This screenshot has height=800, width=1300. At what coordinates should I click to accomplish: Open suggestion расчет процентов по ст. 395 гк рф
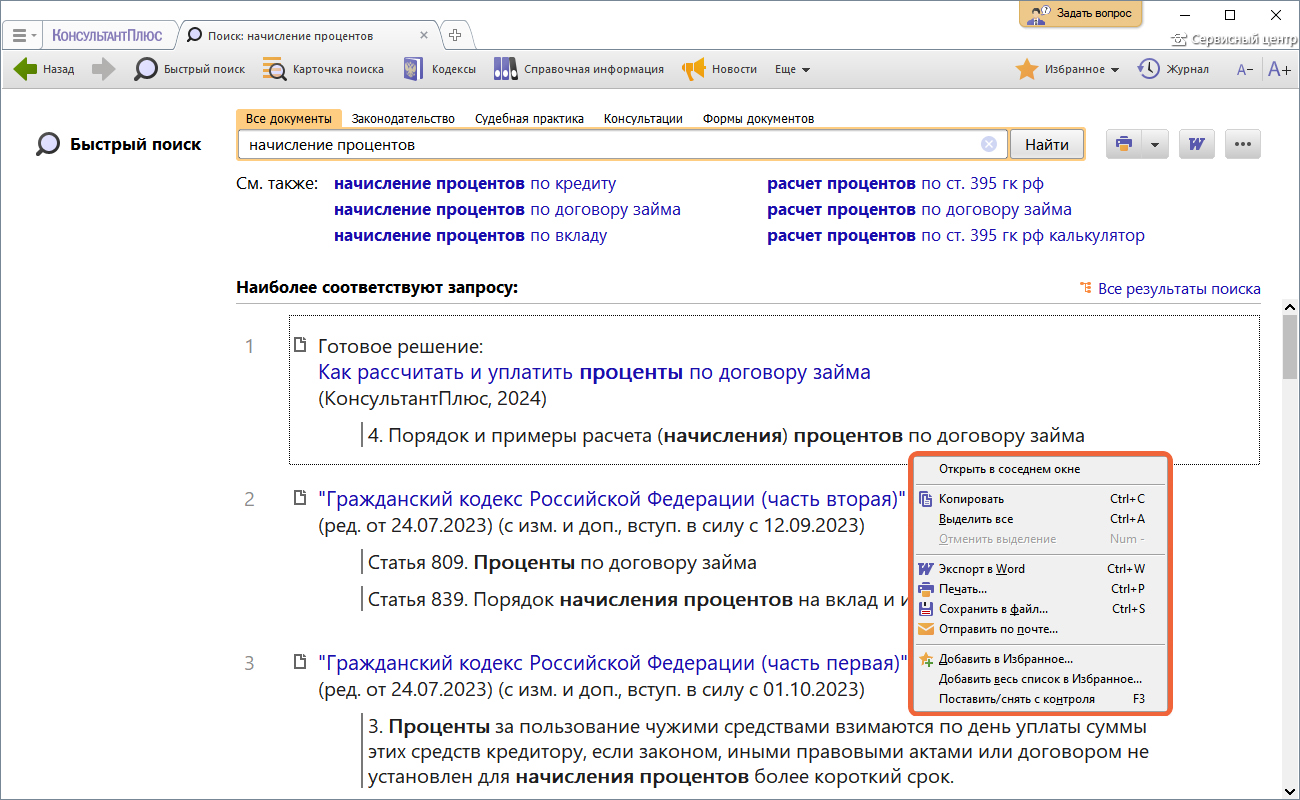tap(906, 184)
